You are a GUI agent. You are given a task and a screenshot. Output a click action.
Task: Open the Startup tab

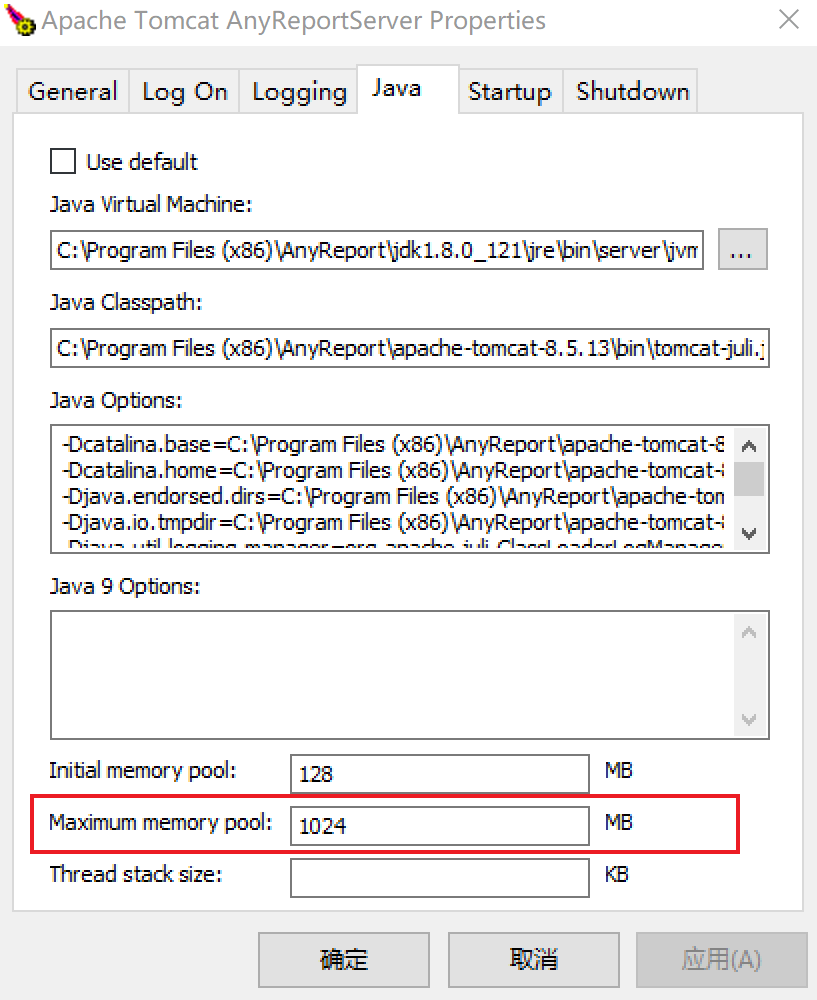coord(509,92)
